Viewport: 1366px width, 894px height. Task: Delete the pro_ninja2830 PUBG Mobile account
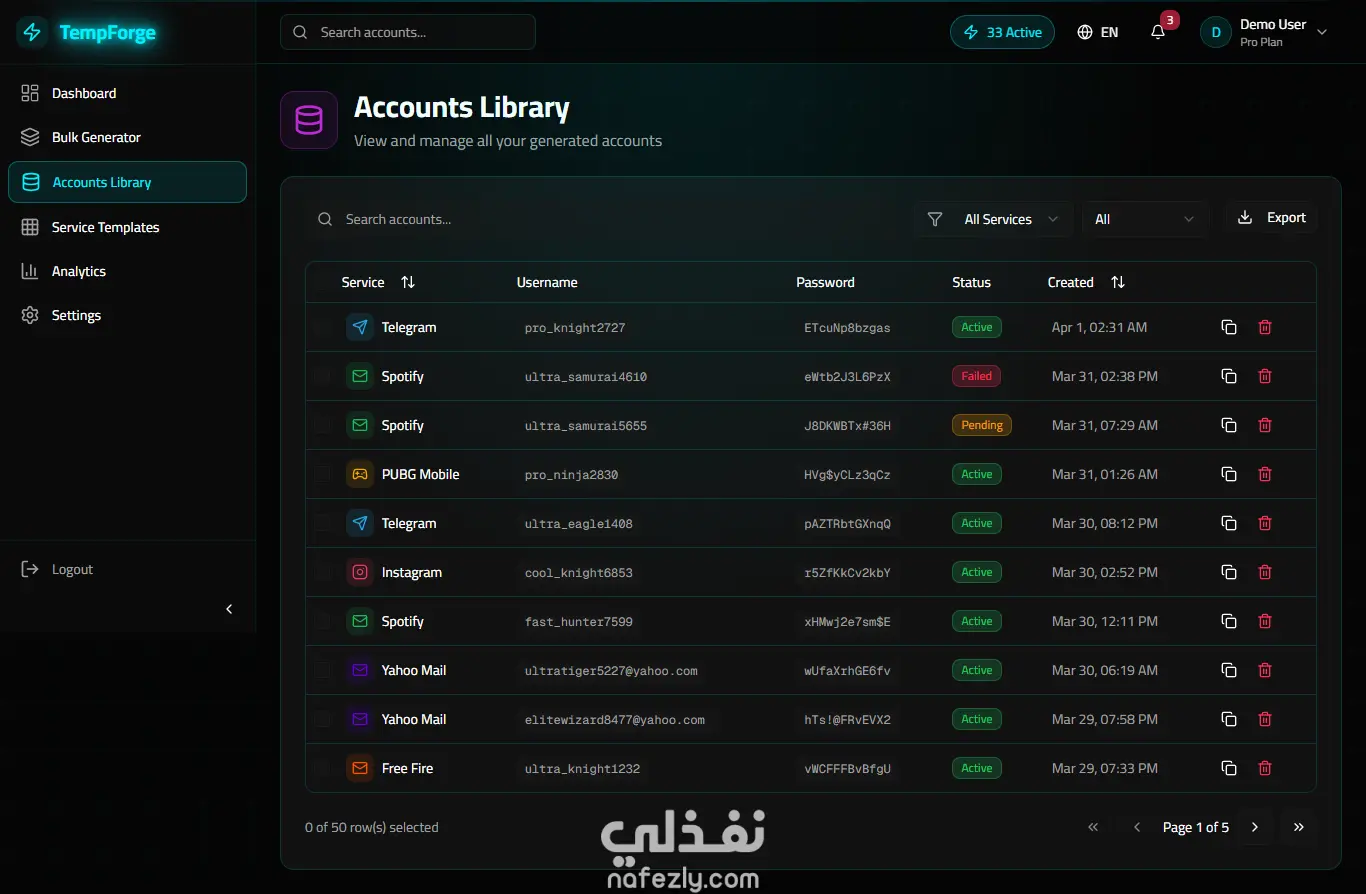pos(1265,474)
